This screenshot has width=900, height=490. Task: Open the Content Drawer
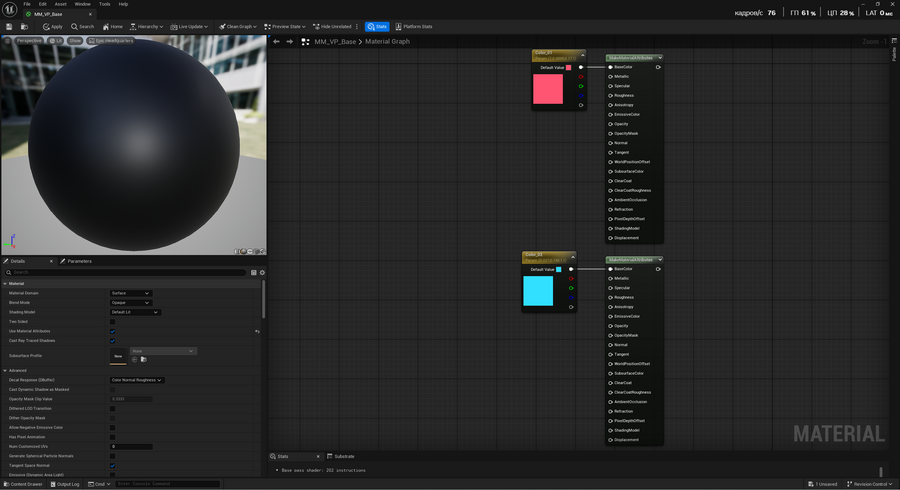coord(24,484)
